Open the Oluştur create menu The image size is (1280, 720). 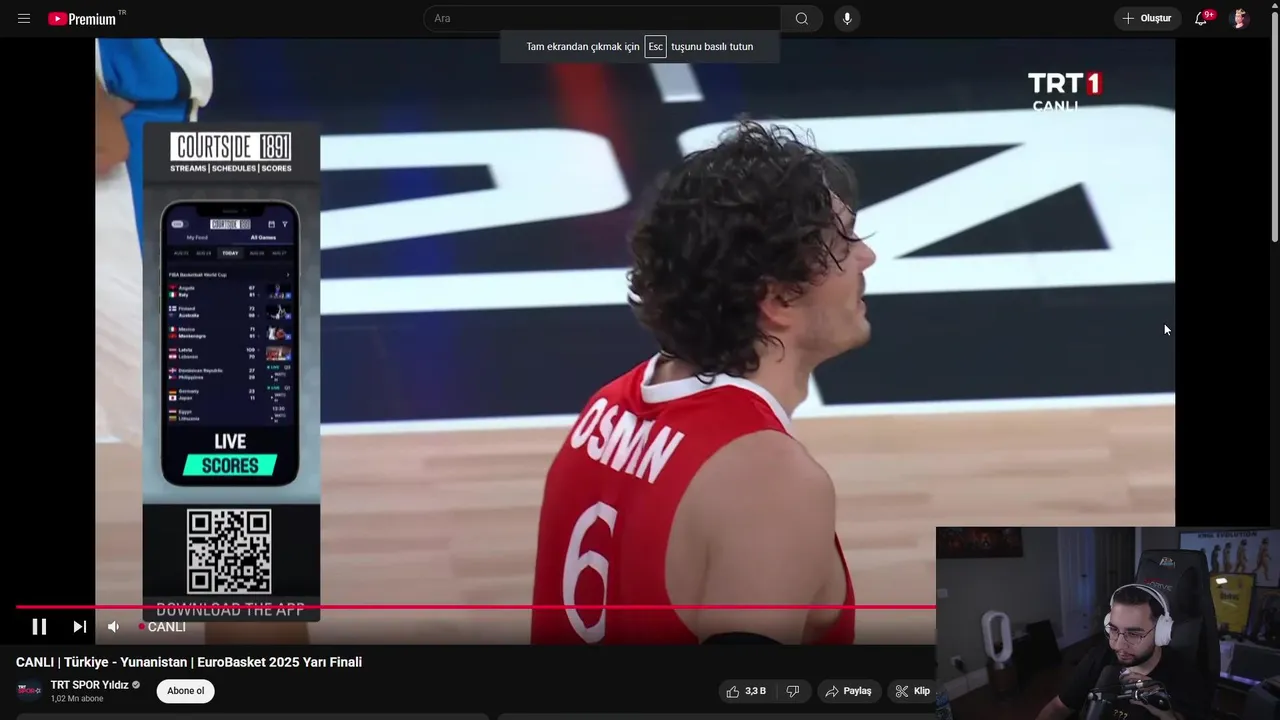click(1147, 19)
